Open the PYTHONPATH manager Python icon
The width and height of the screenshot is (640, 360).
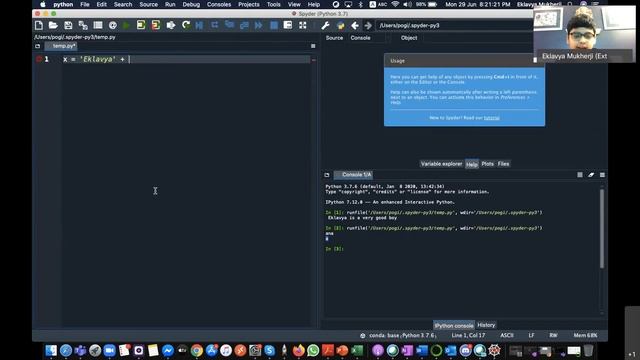pos(340,25)
